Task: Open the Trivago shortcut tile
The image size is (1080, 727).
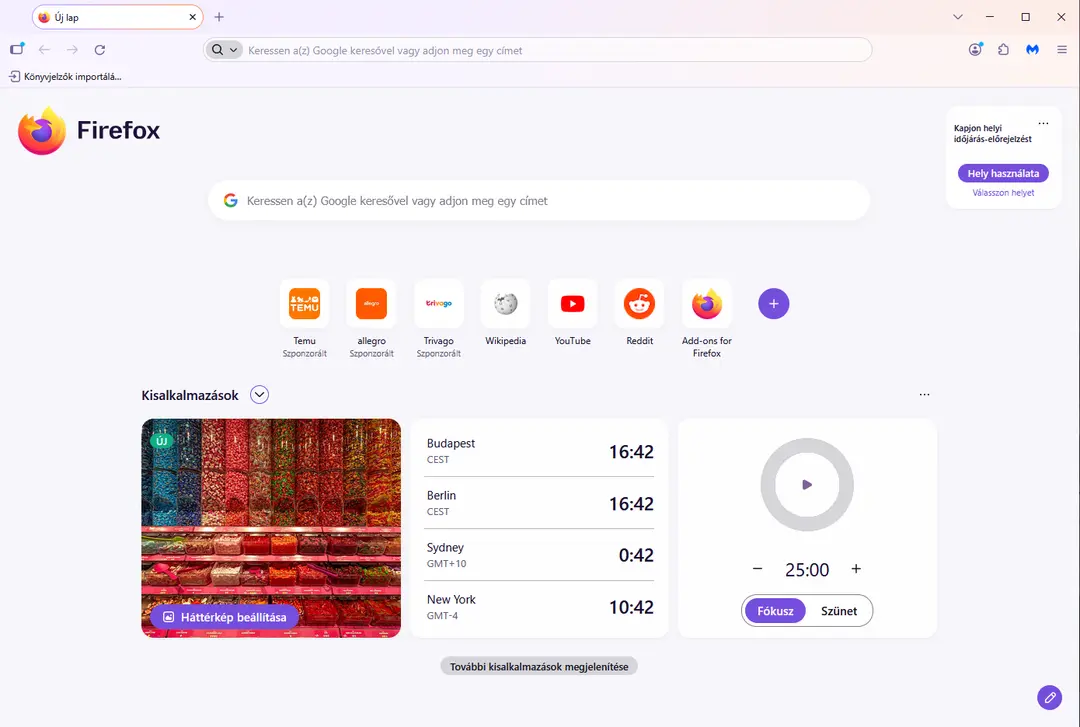Action: [x=439, y=304]
